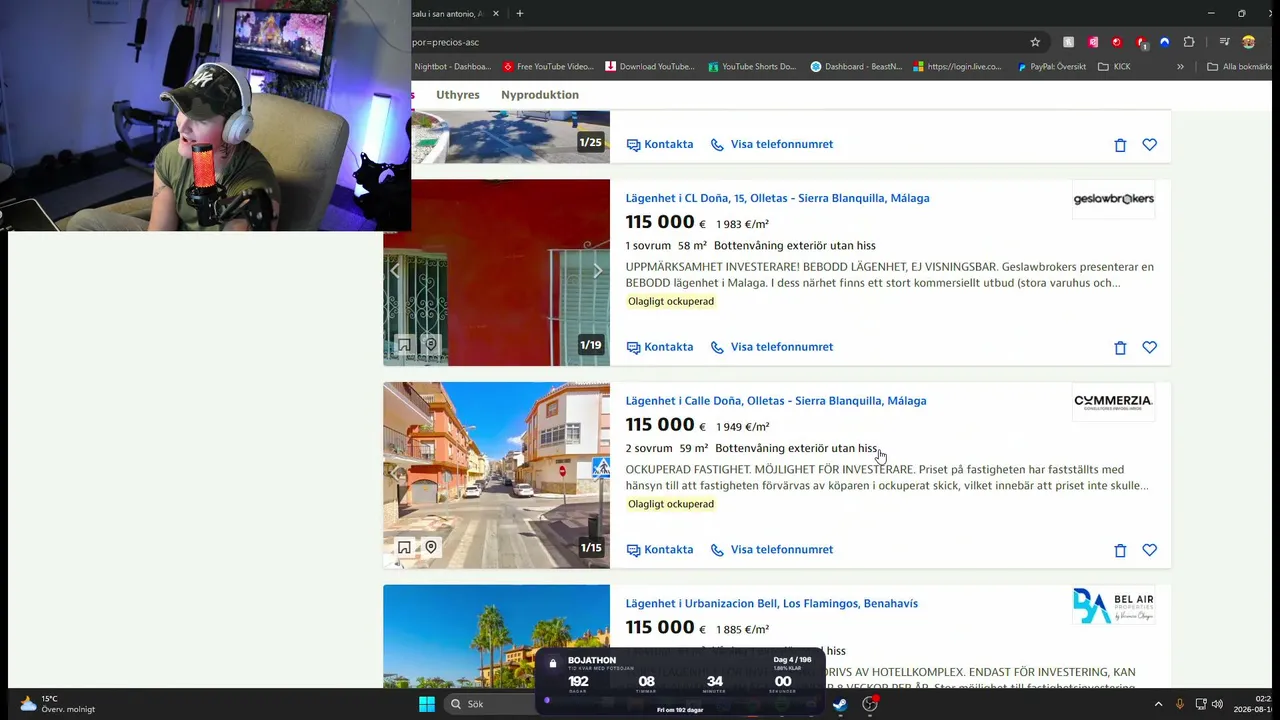Open Steam from the taskbar
The width and height of the screenshot is (1280, 720).
[840, 704]
